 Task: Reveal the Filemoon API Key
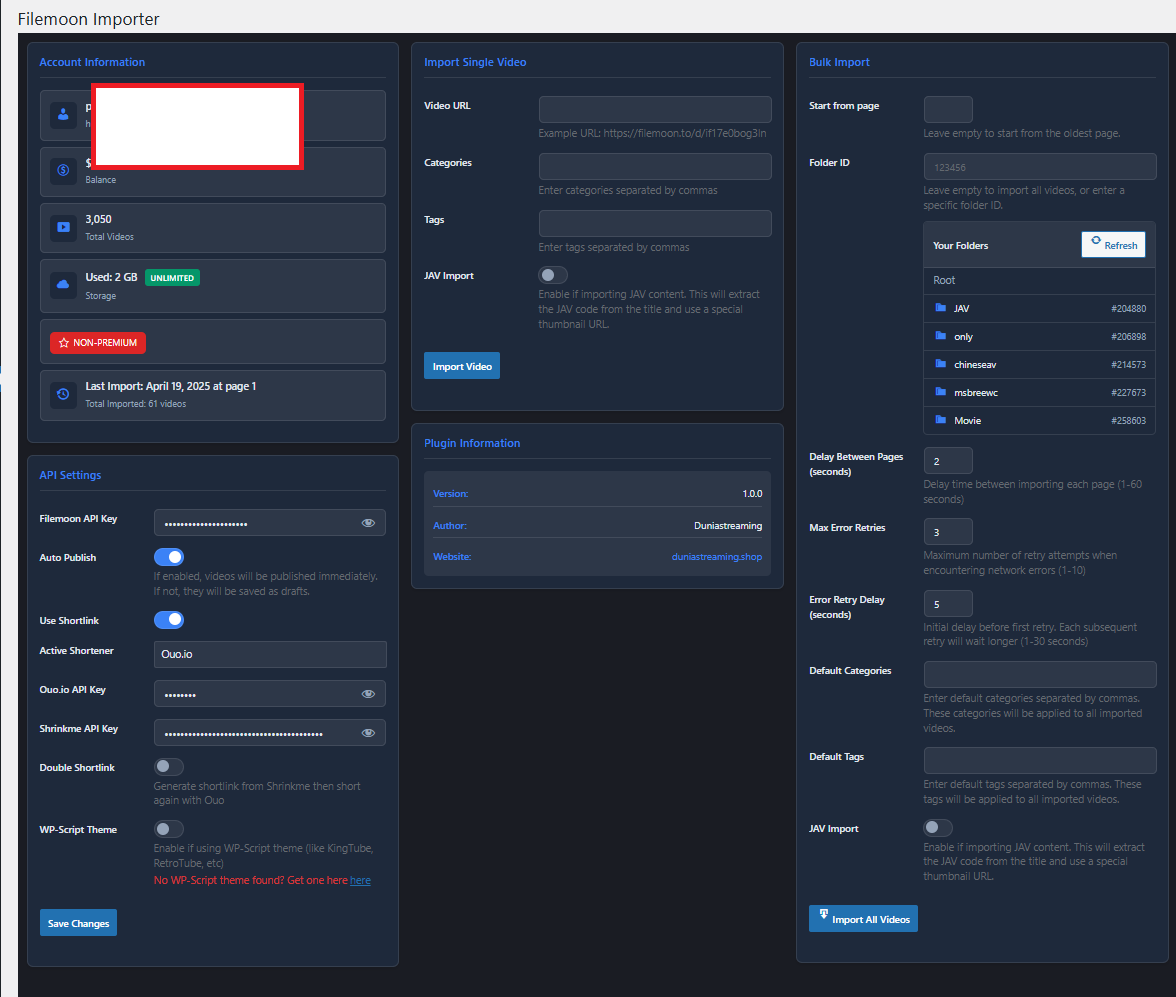pyautogui.click(x=368, y=522)
